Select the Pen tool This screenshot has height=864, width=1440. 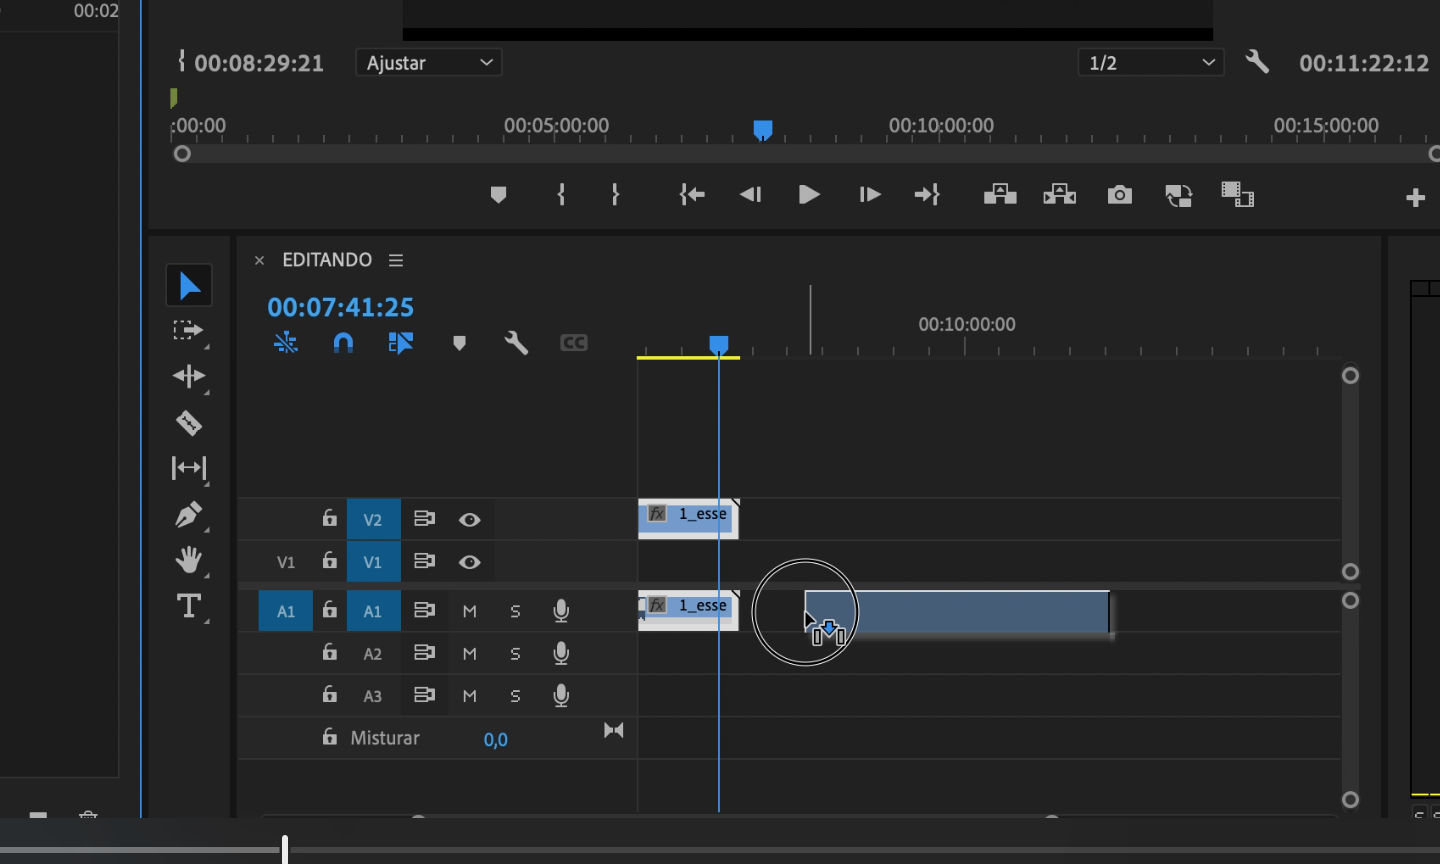[188, 514]
